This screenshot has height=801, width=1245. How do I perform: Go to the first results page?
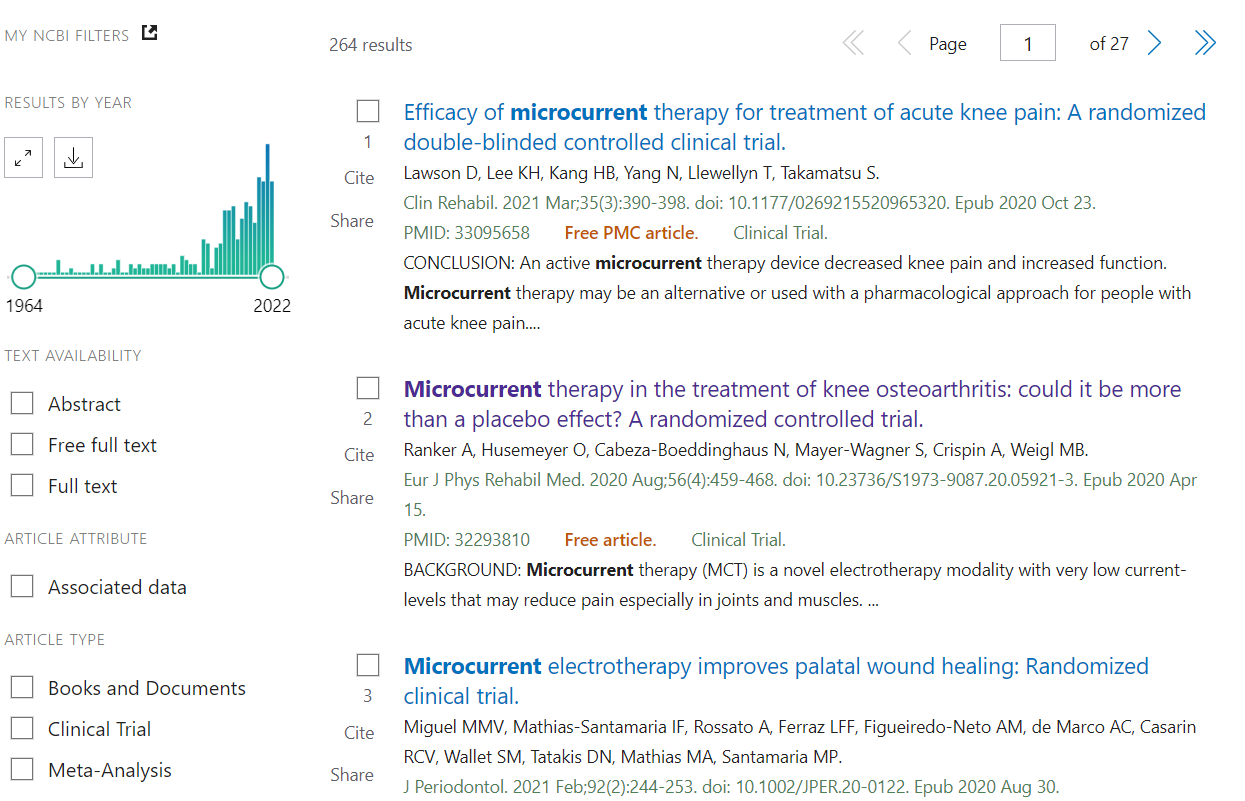[x=853, y=43]
